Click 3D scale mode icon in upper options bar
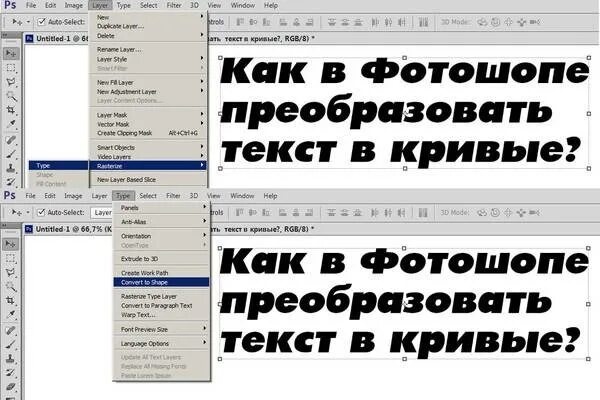This screenshot has width=600, height=400. point(535,22)
